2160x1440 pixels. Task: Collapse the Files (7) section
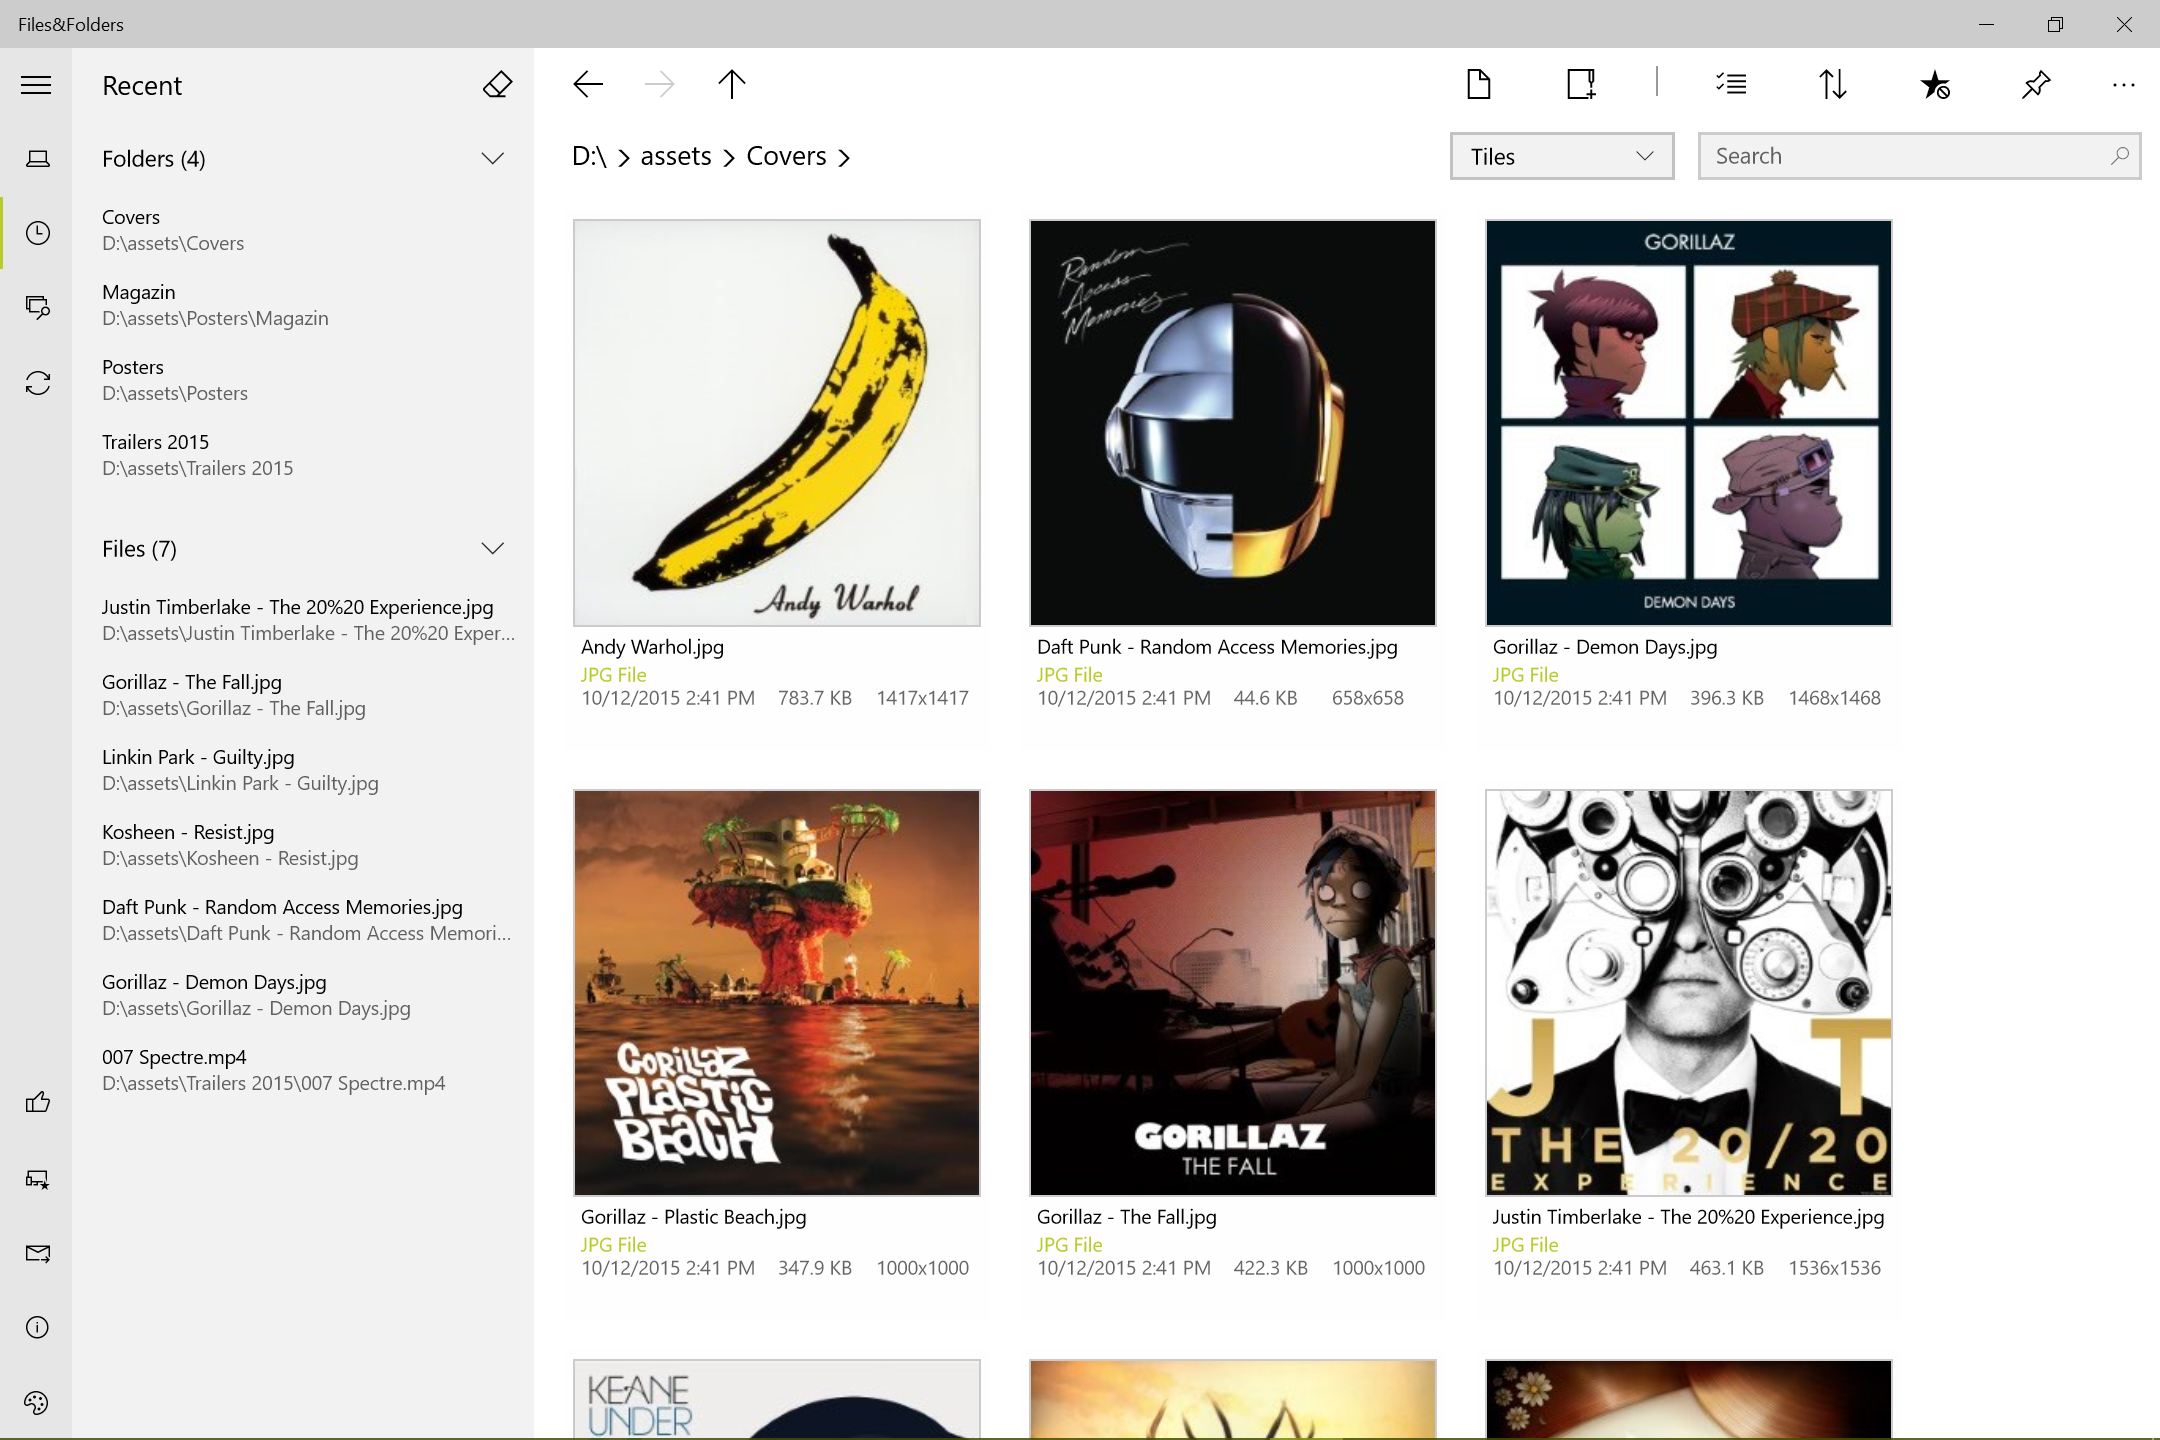click(492, 548)
